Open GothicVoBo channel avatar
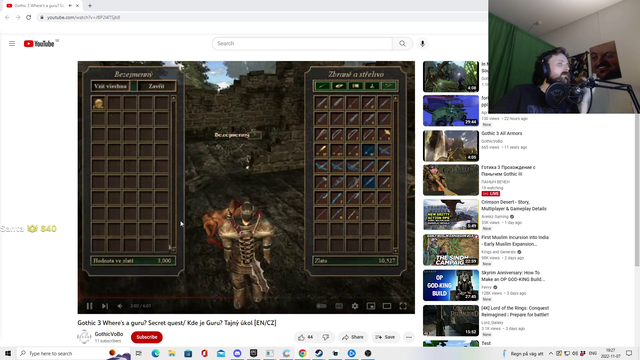Viewport: 640px width, 360px height. [84, 337]
